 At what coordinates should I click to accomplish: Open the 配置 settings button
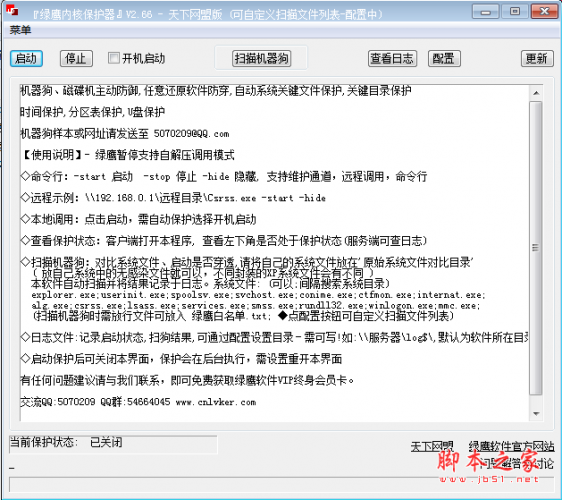(x=444, y=58)
